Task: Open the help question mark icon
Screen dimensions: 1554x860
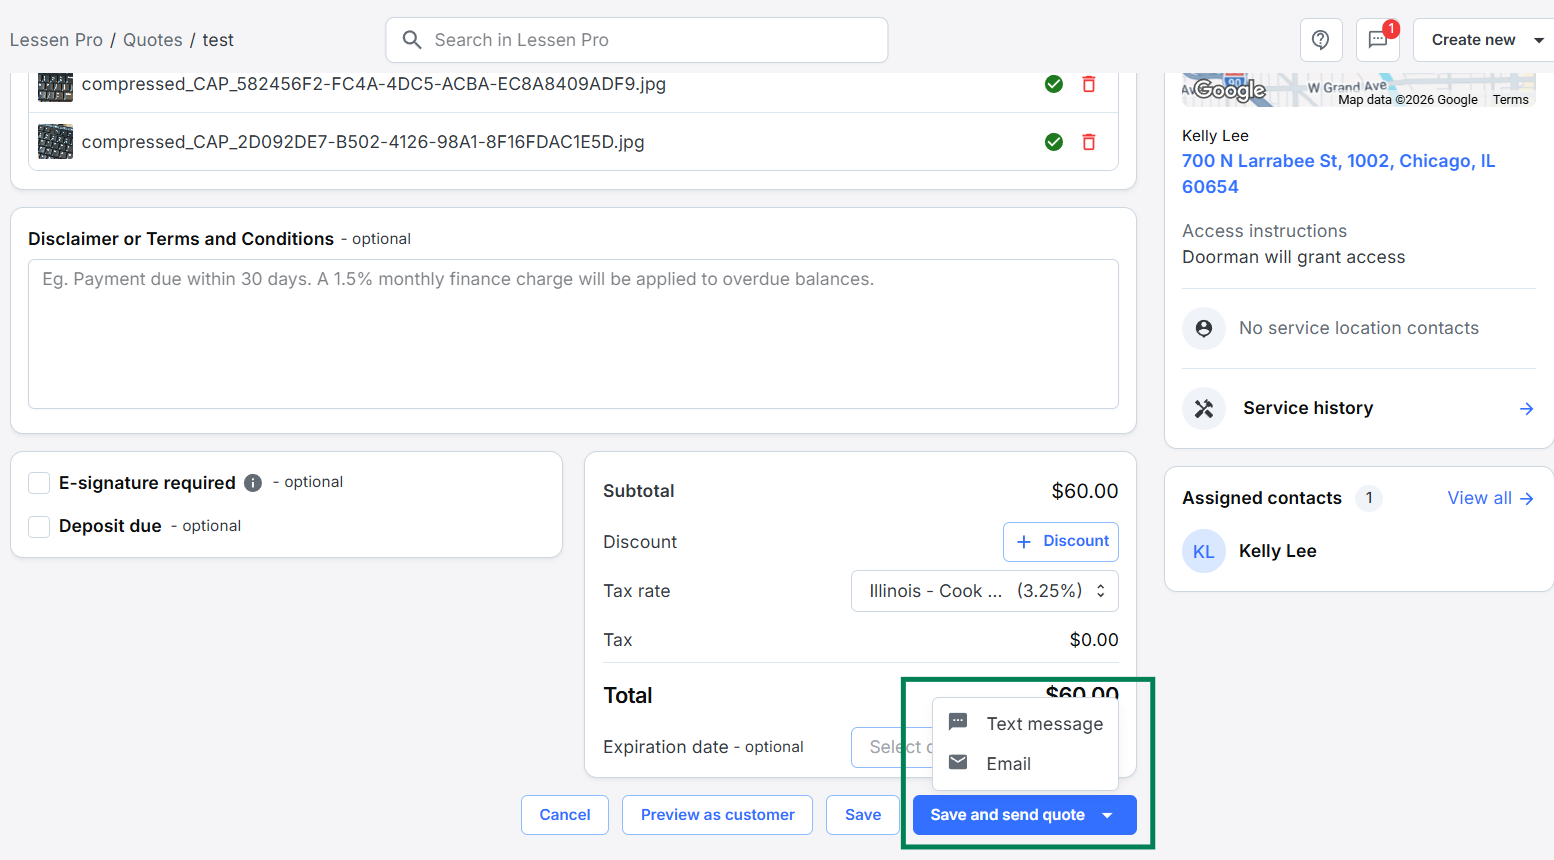Action: (x=1320, y=40)
